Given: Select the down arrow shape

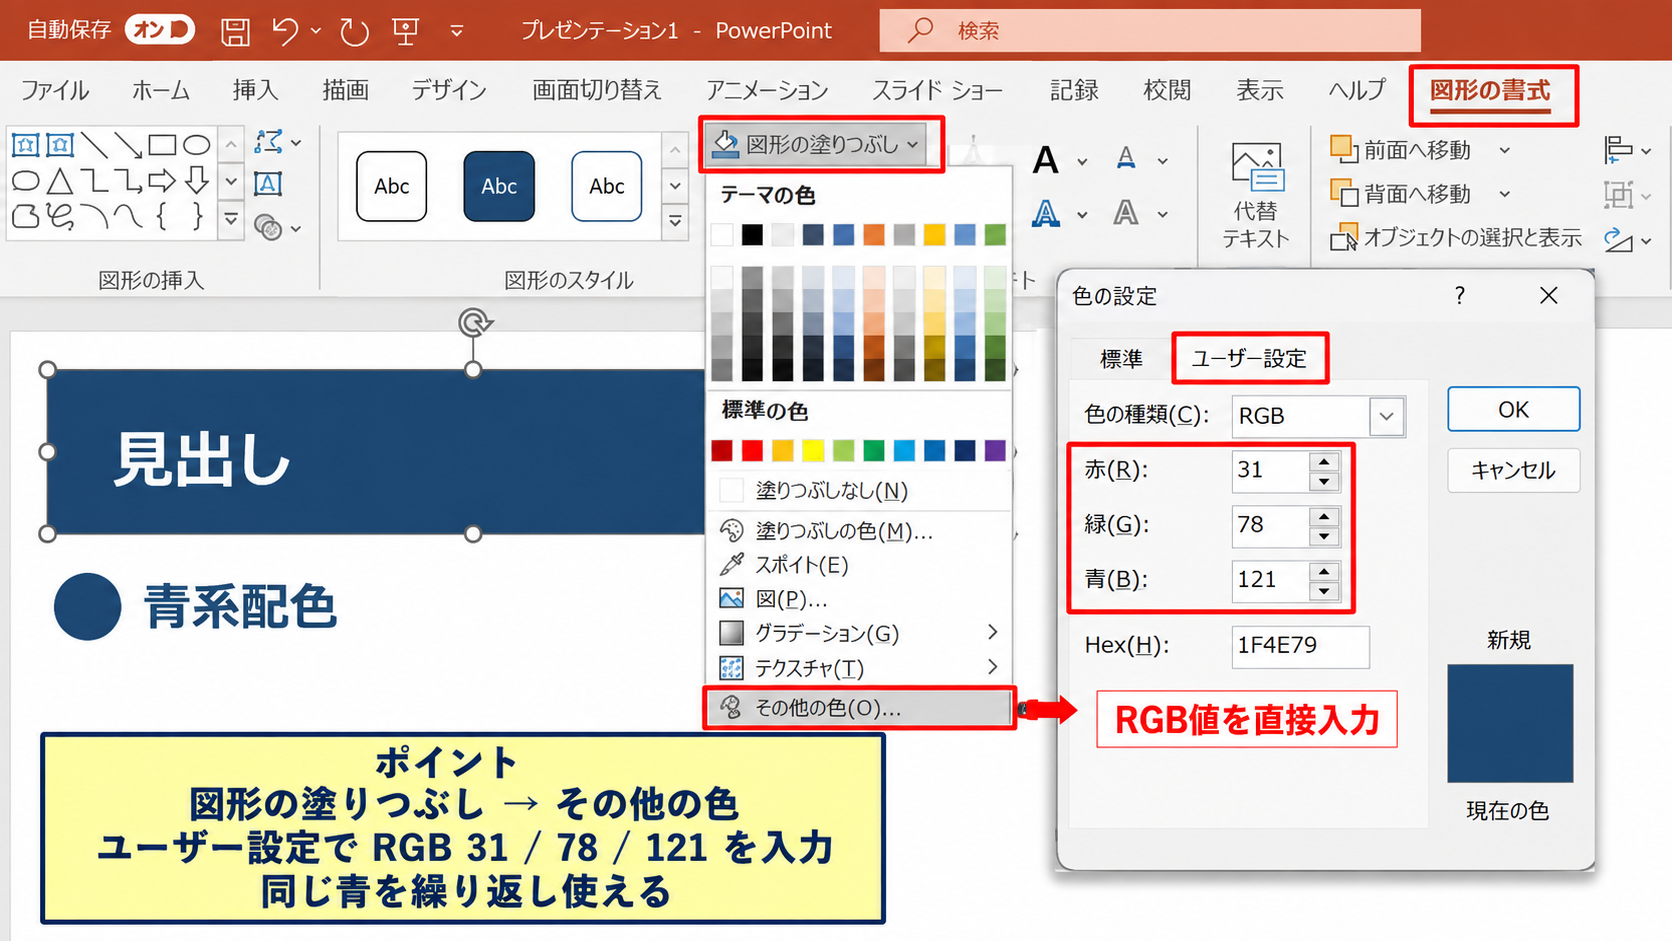Looking at the screenshot, I should (x=197, y=181).
